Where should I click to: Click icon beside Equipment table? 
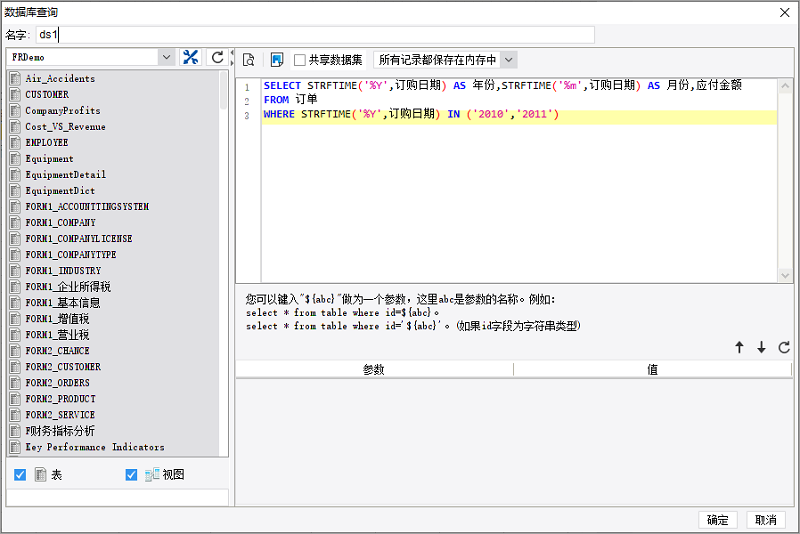pos(16,159)
